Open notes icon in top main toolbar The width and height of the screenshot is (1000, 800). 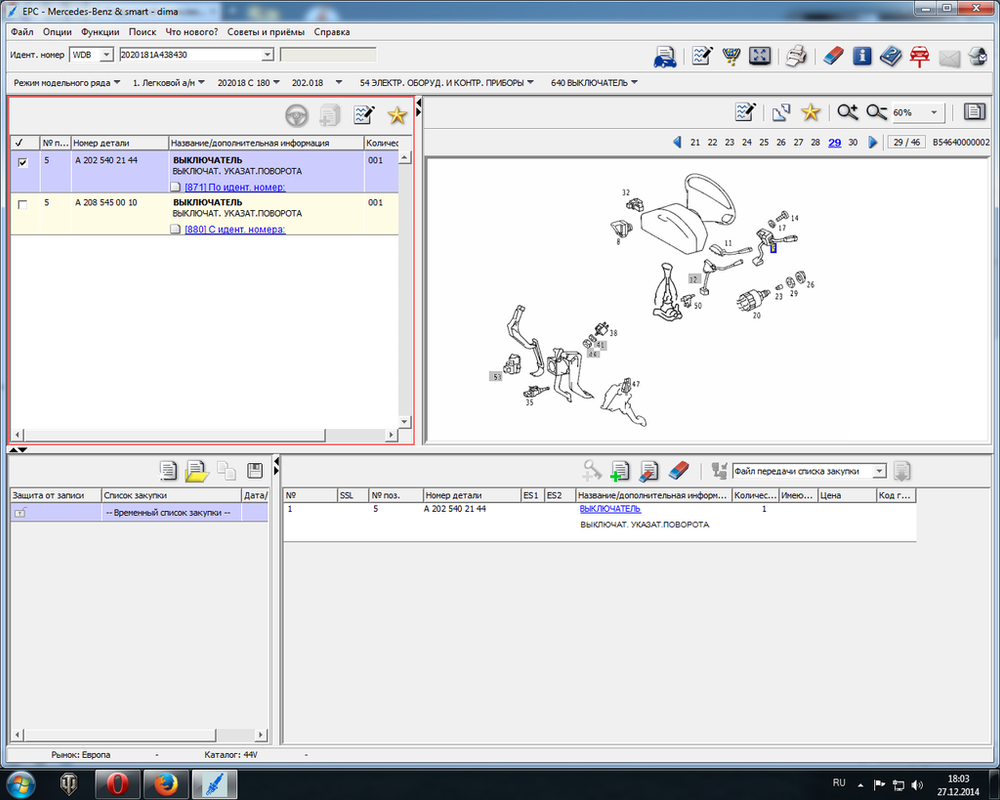click(x=702, y=56)
